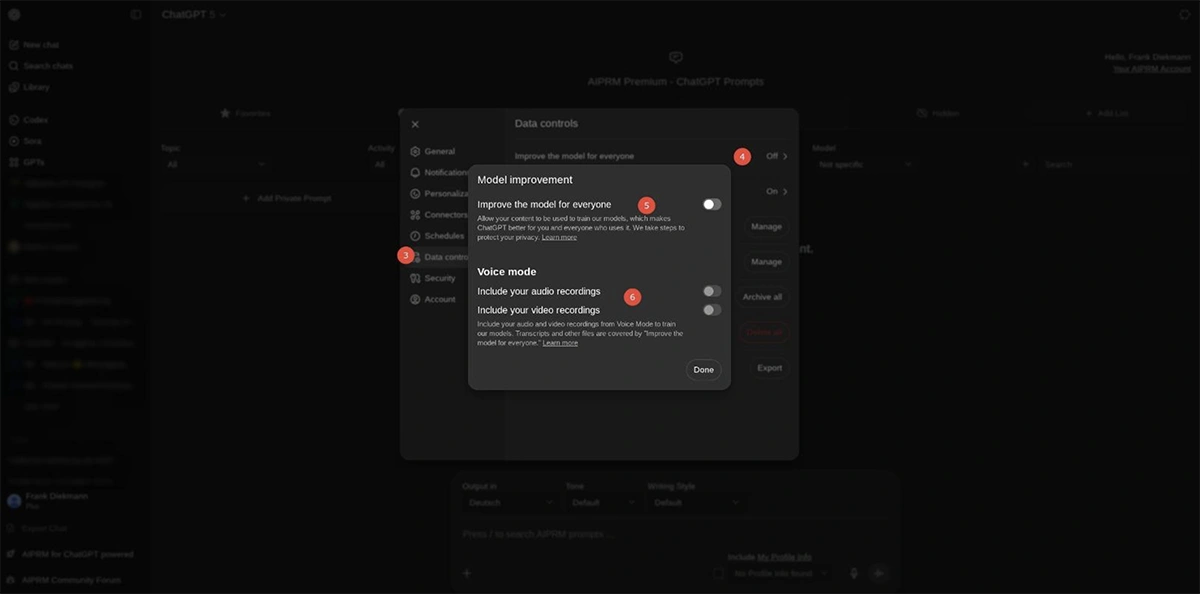
Task: Click the plus icon beside the Search field
Action: pyautogui.click(x=1025, y=164)
